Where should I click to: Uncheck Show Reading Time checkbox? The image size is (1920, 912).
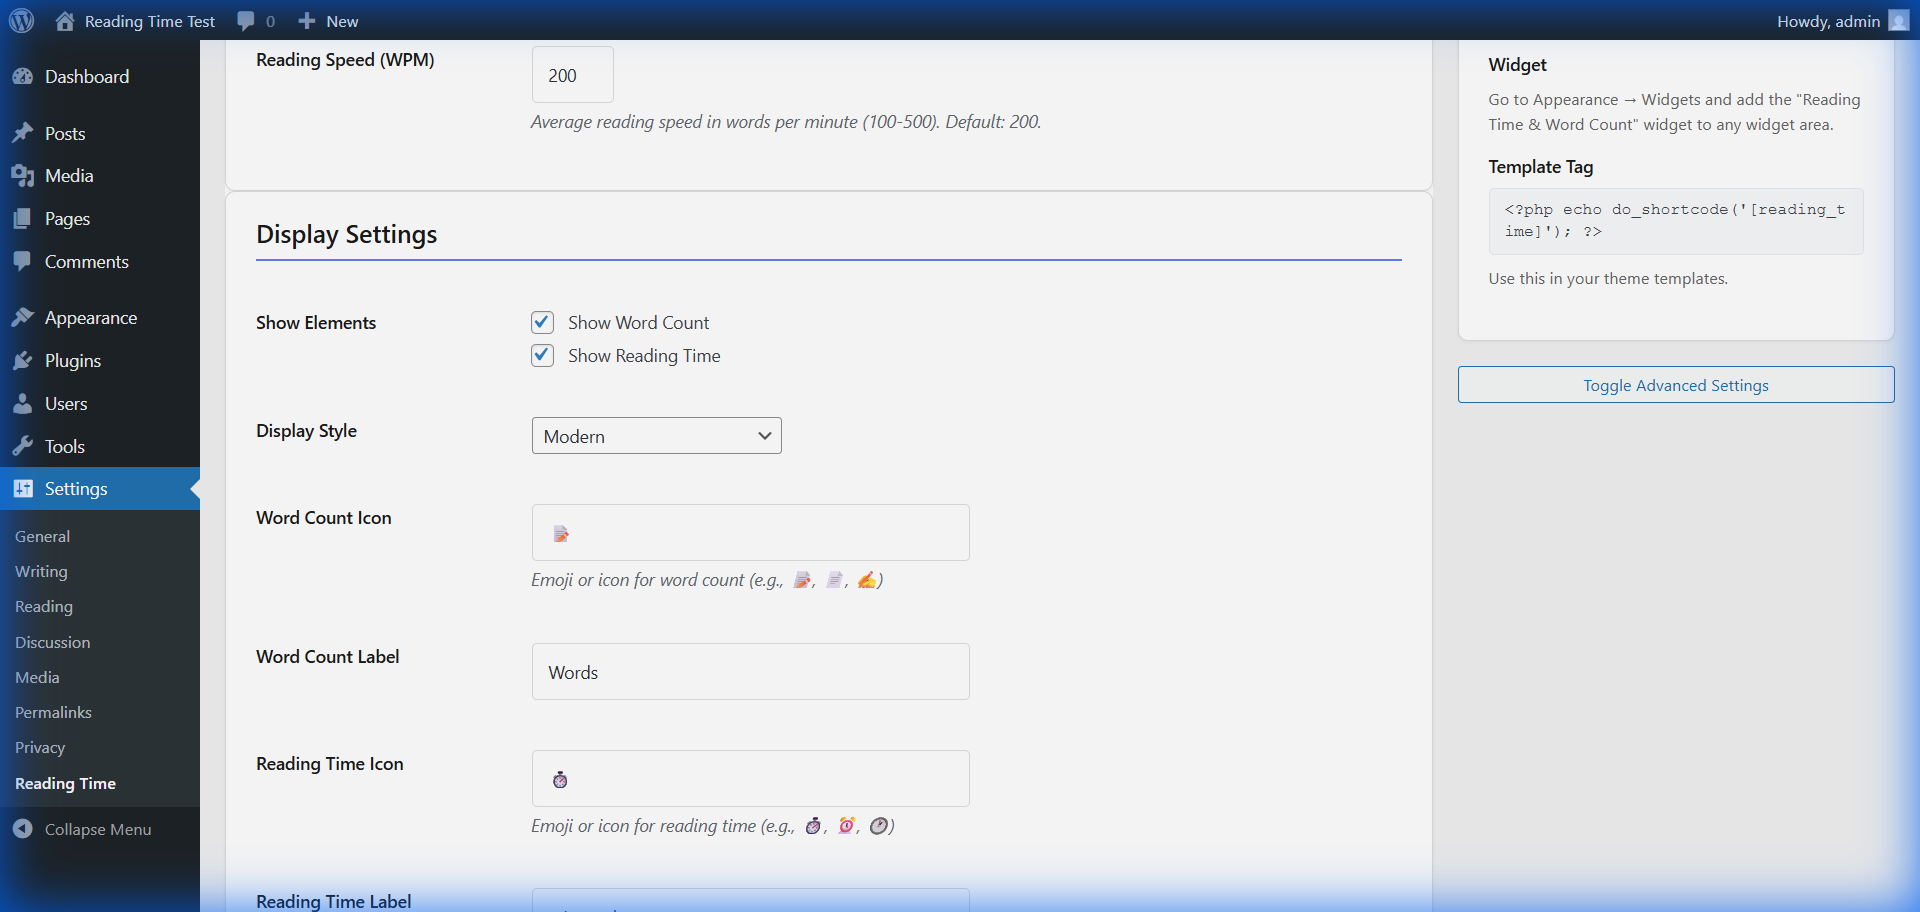542,355
